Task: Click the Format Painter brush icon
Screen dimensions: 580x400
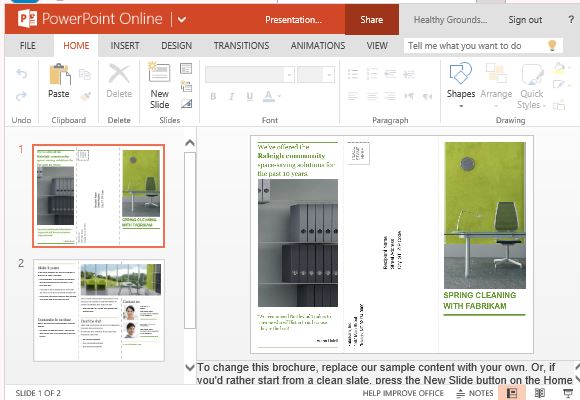Action: click(x=85, y=96)
